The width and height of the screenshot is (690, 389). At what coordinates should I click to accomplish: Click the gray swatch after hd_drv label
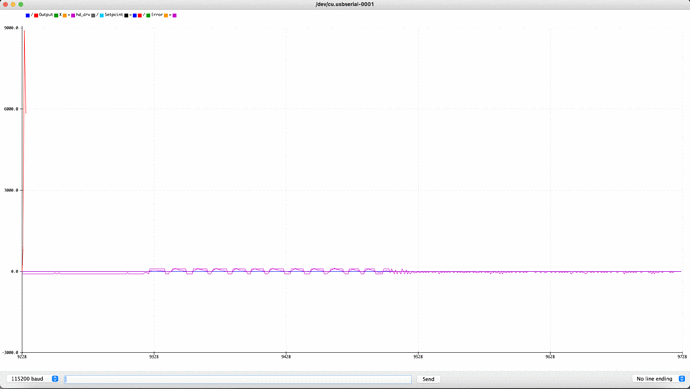93,15
